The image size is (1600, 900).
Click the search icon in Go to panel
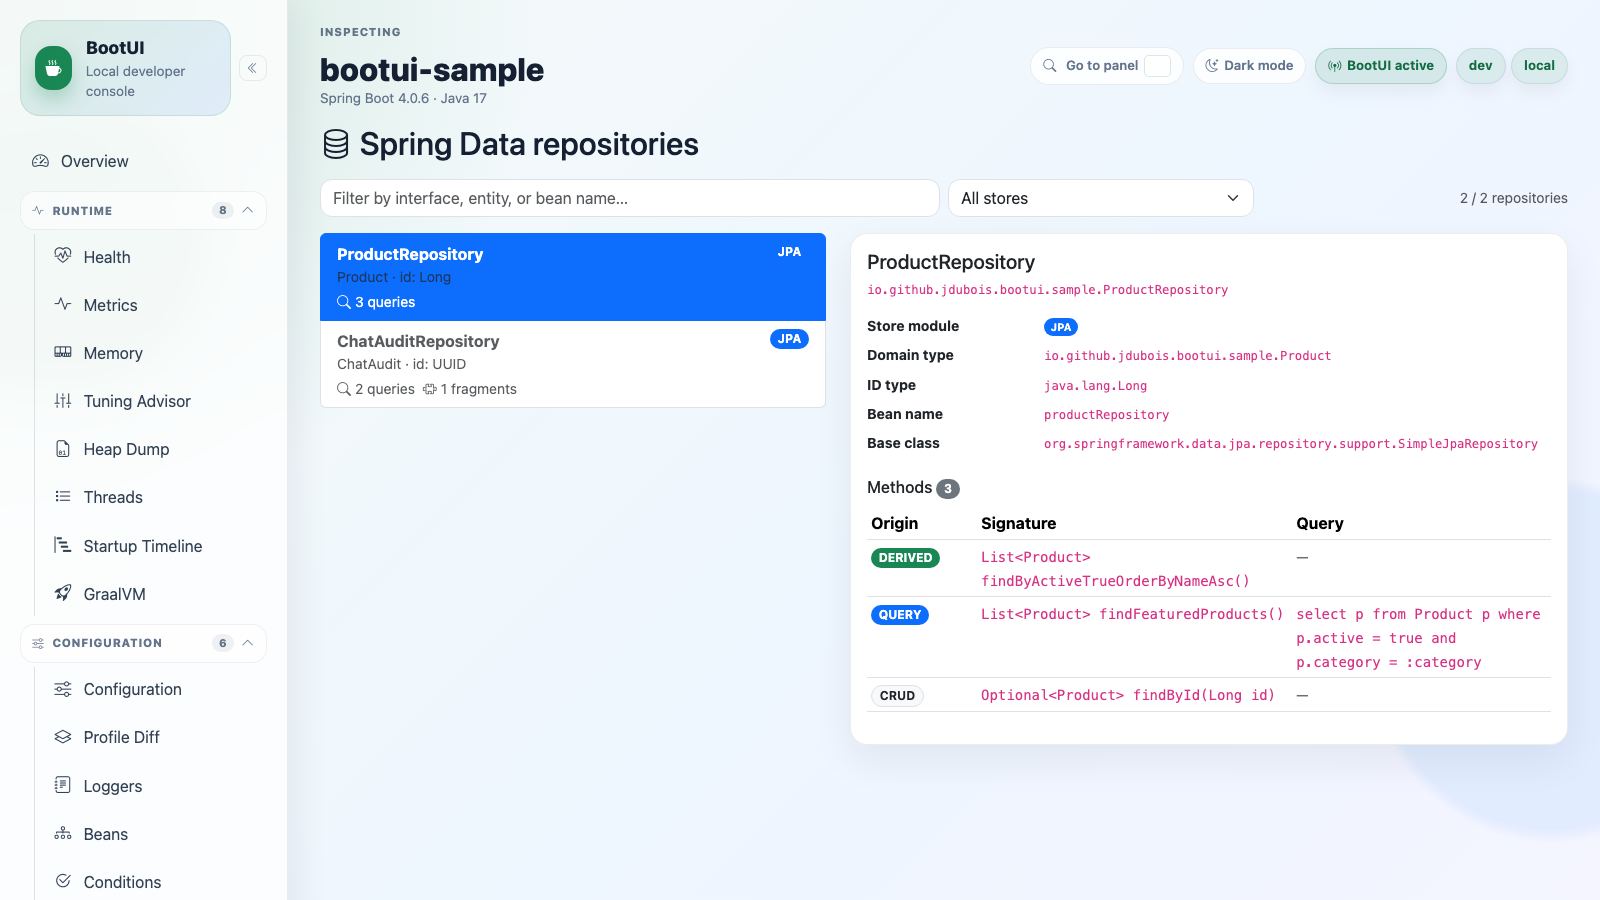click(x=1050, y=66)
